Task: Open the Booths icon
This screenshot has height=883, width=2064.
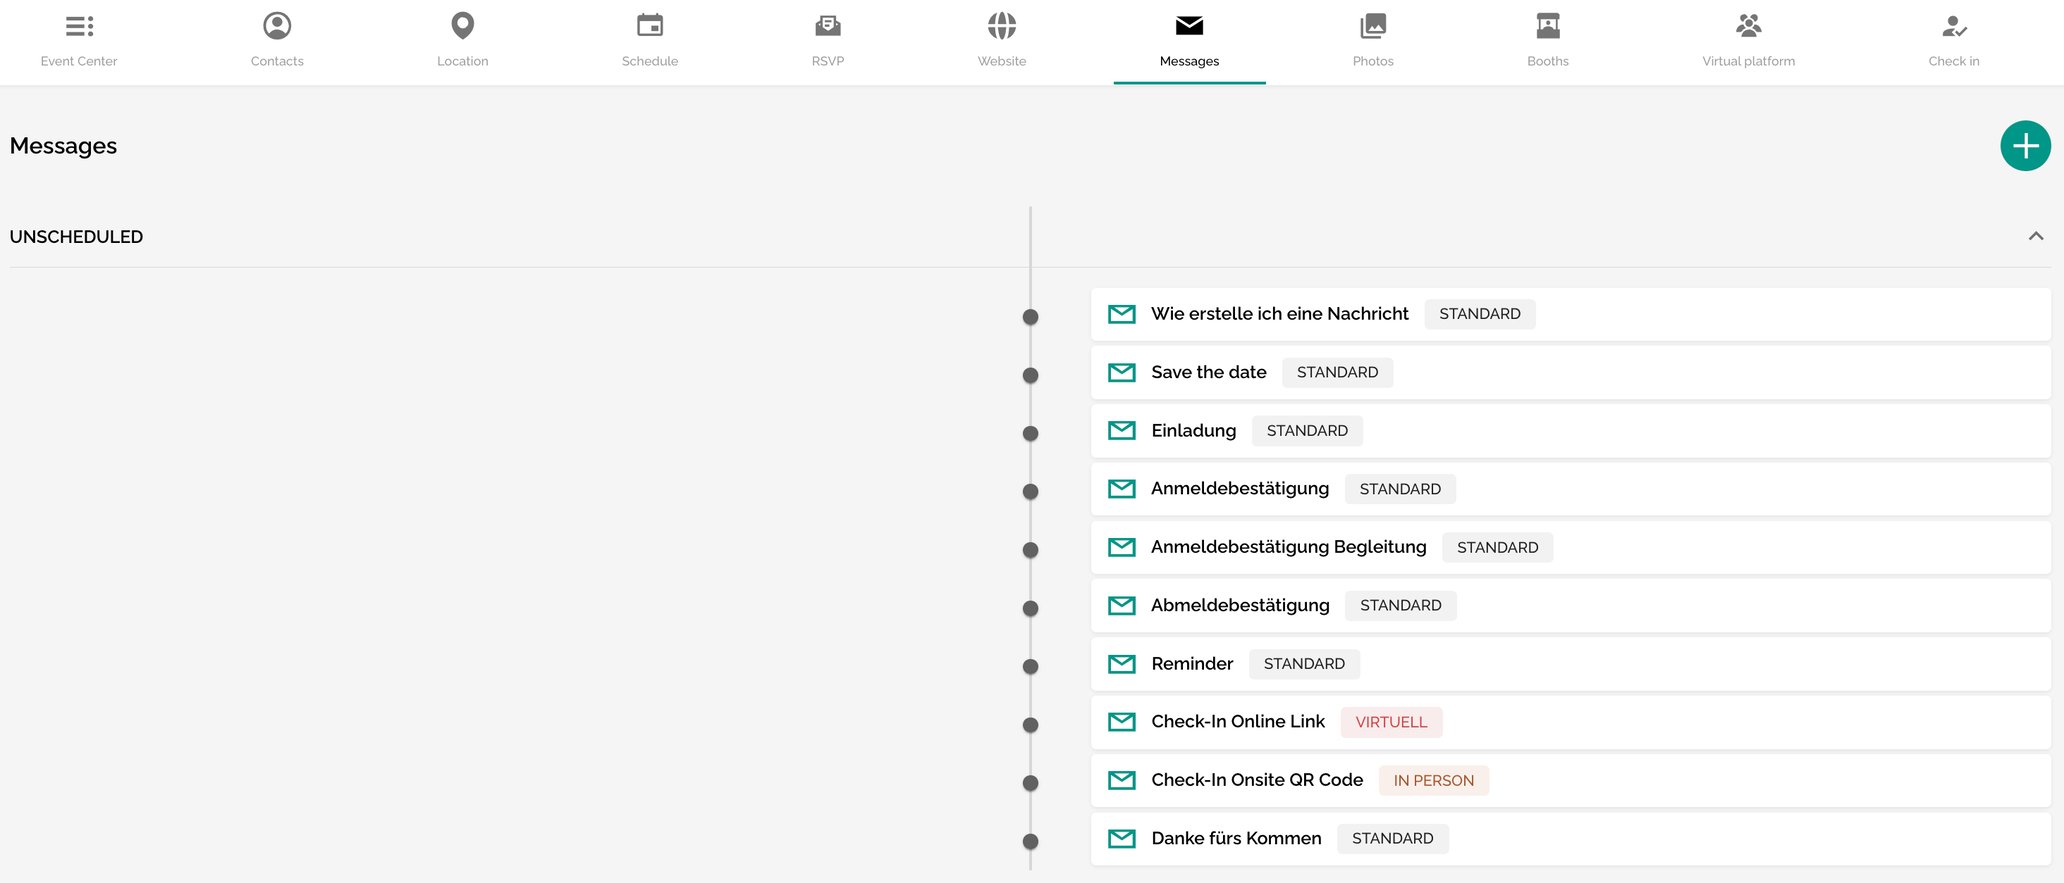Action: click(1547, 26)
